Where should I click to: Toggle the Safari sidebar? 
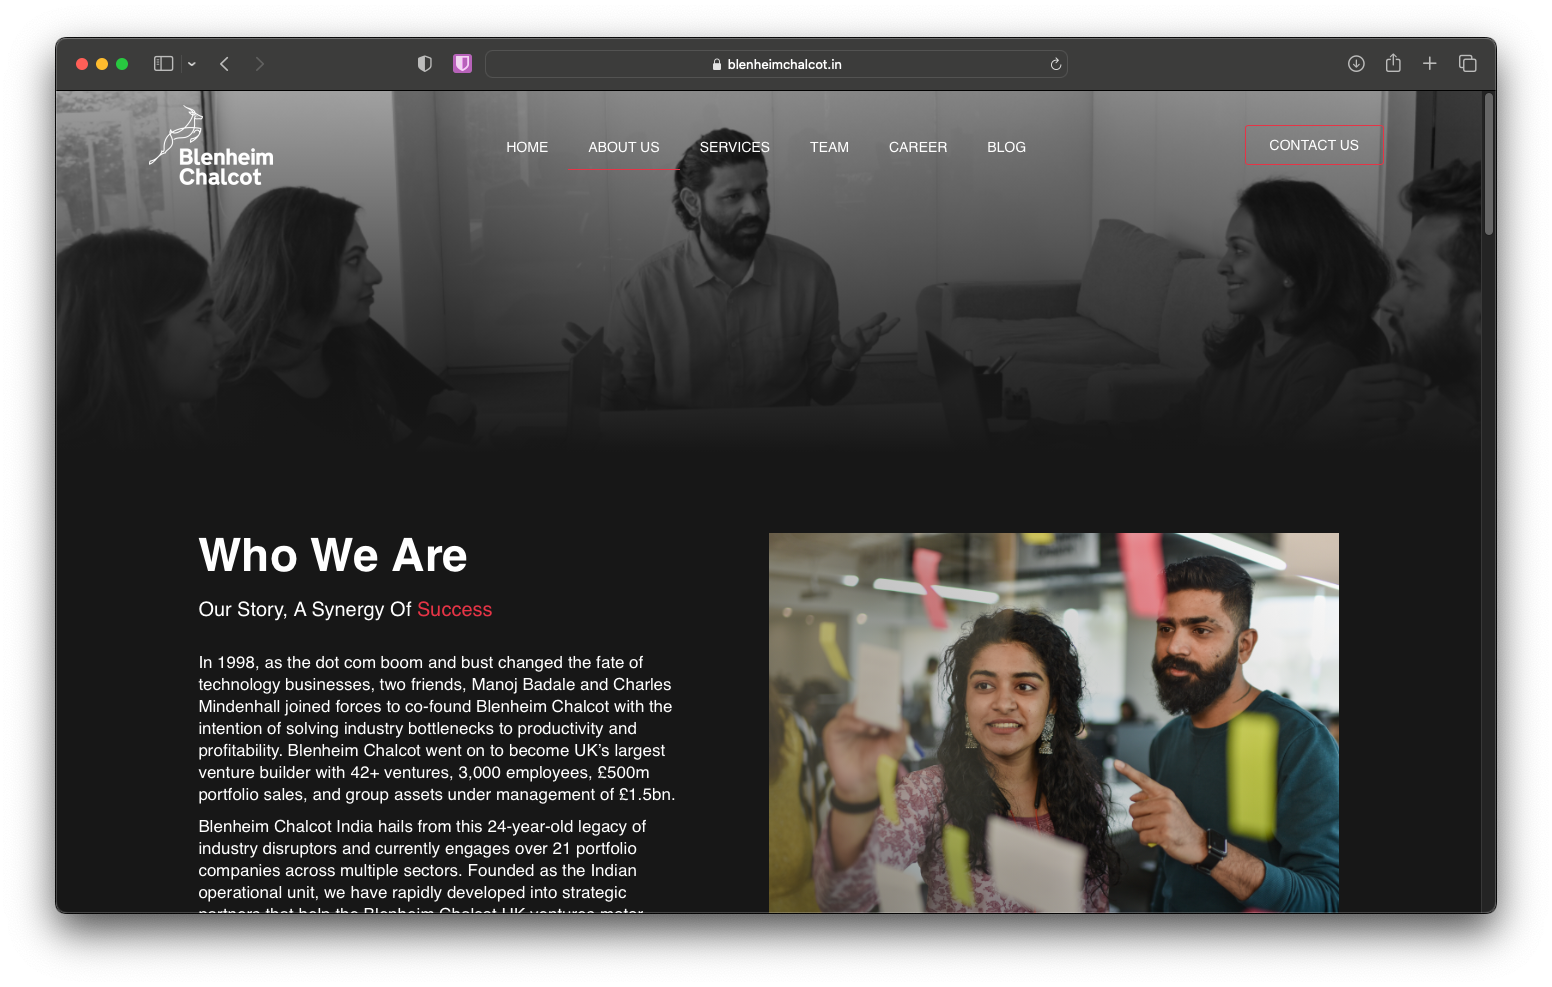pos(163,64)
